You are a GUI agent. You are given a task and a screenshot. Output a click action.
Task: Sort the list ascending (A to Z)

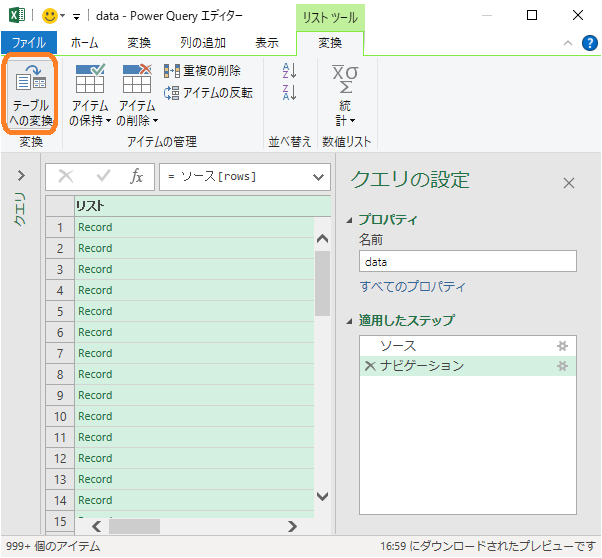click(x=290, y=70)
